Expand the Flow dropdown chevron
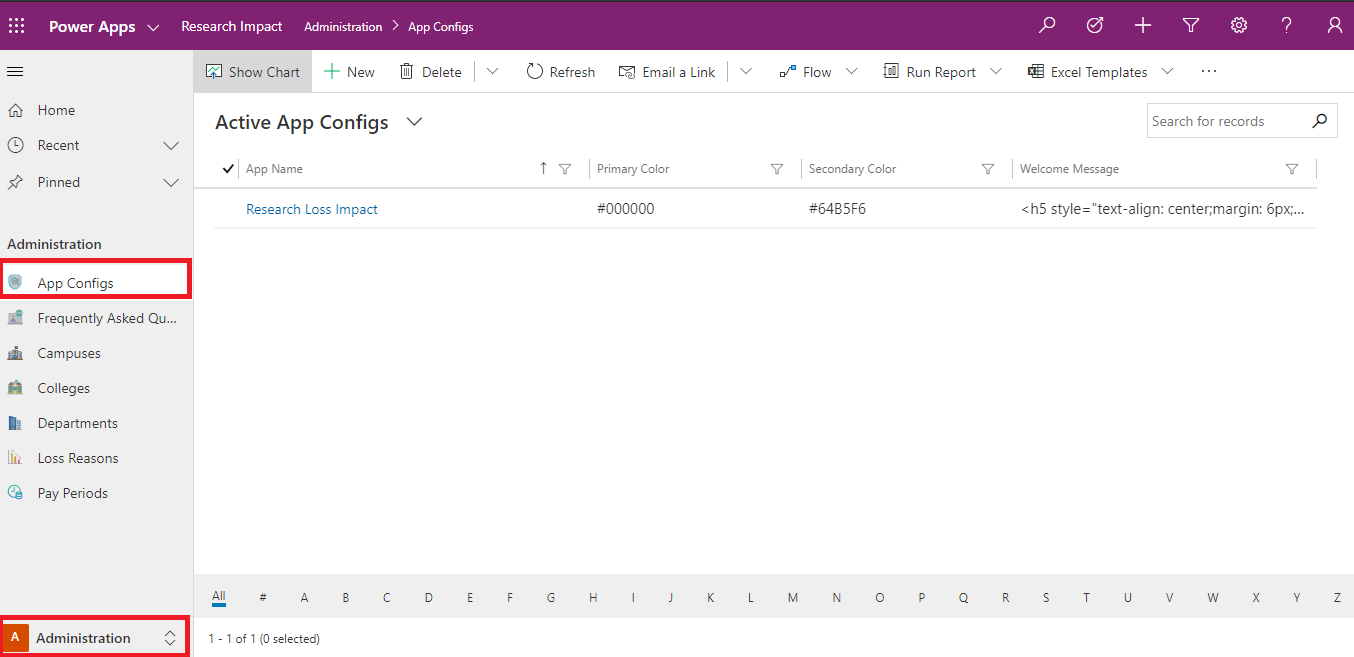 coord(851,72)
